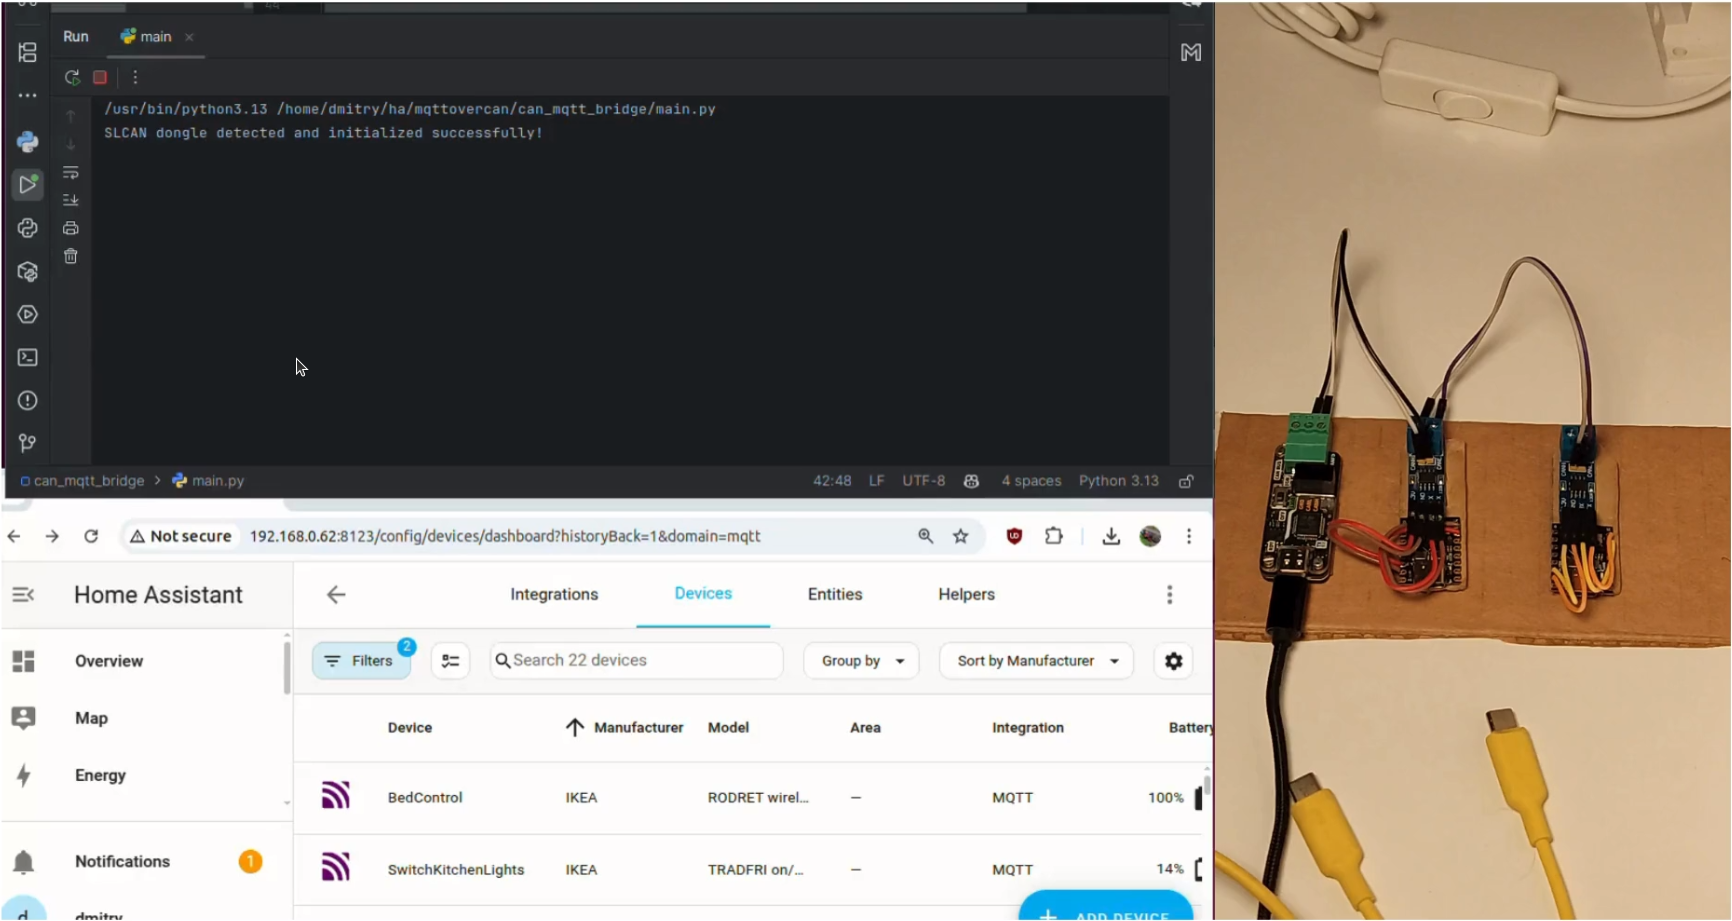This screenshot has width=1732, height=921.
Task: Stop the running main process
Action: (100, 77)
